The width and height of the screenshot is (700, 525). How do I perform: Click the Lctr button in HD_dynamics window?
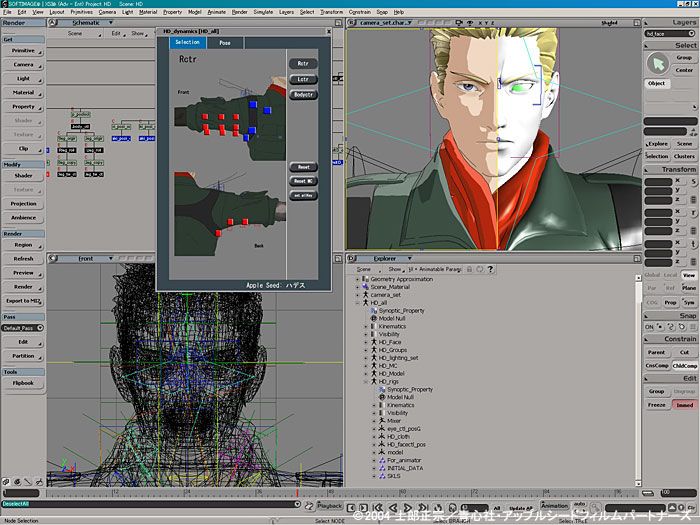pos(303,79)
